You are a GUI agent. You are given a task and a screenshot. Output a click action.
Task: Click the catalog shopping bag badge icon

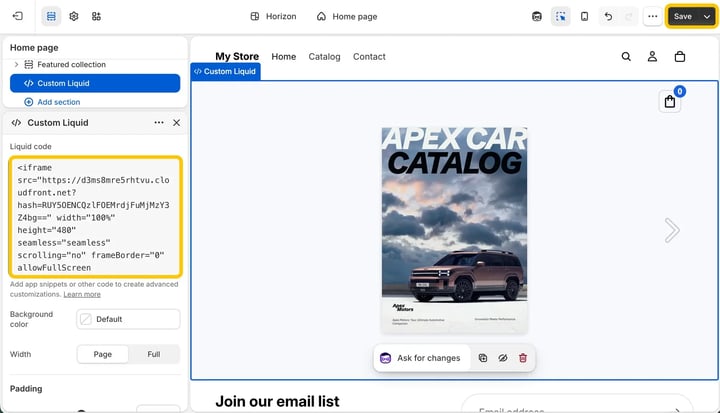click(670, 101)
